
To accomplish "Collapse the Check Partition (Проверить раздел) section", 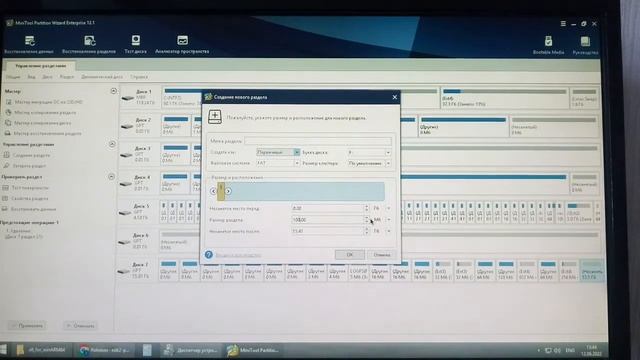I will click(x=111, y=177).
